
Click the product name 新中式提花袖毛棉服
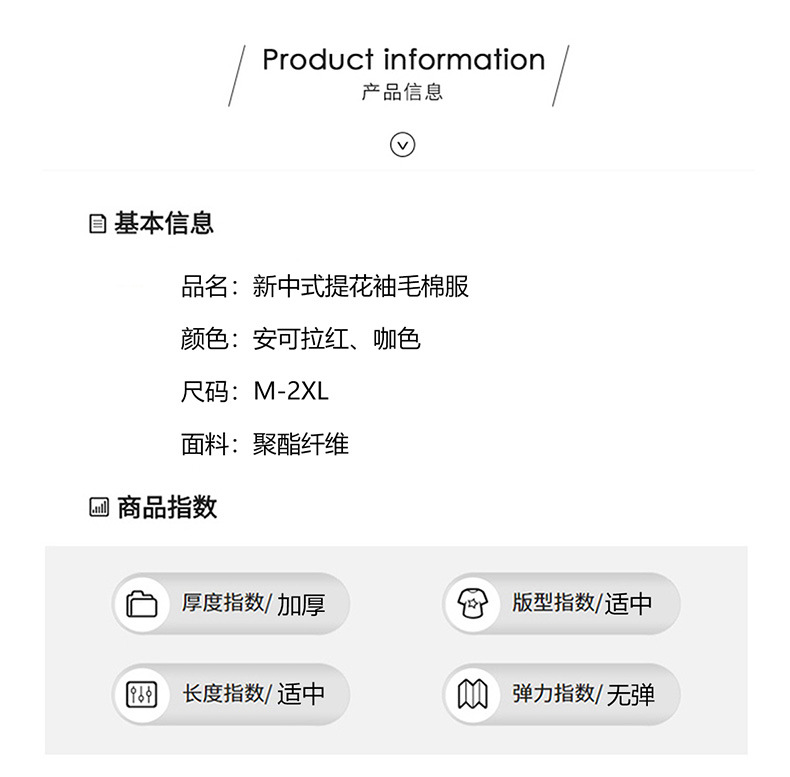(x=361, y=286)
